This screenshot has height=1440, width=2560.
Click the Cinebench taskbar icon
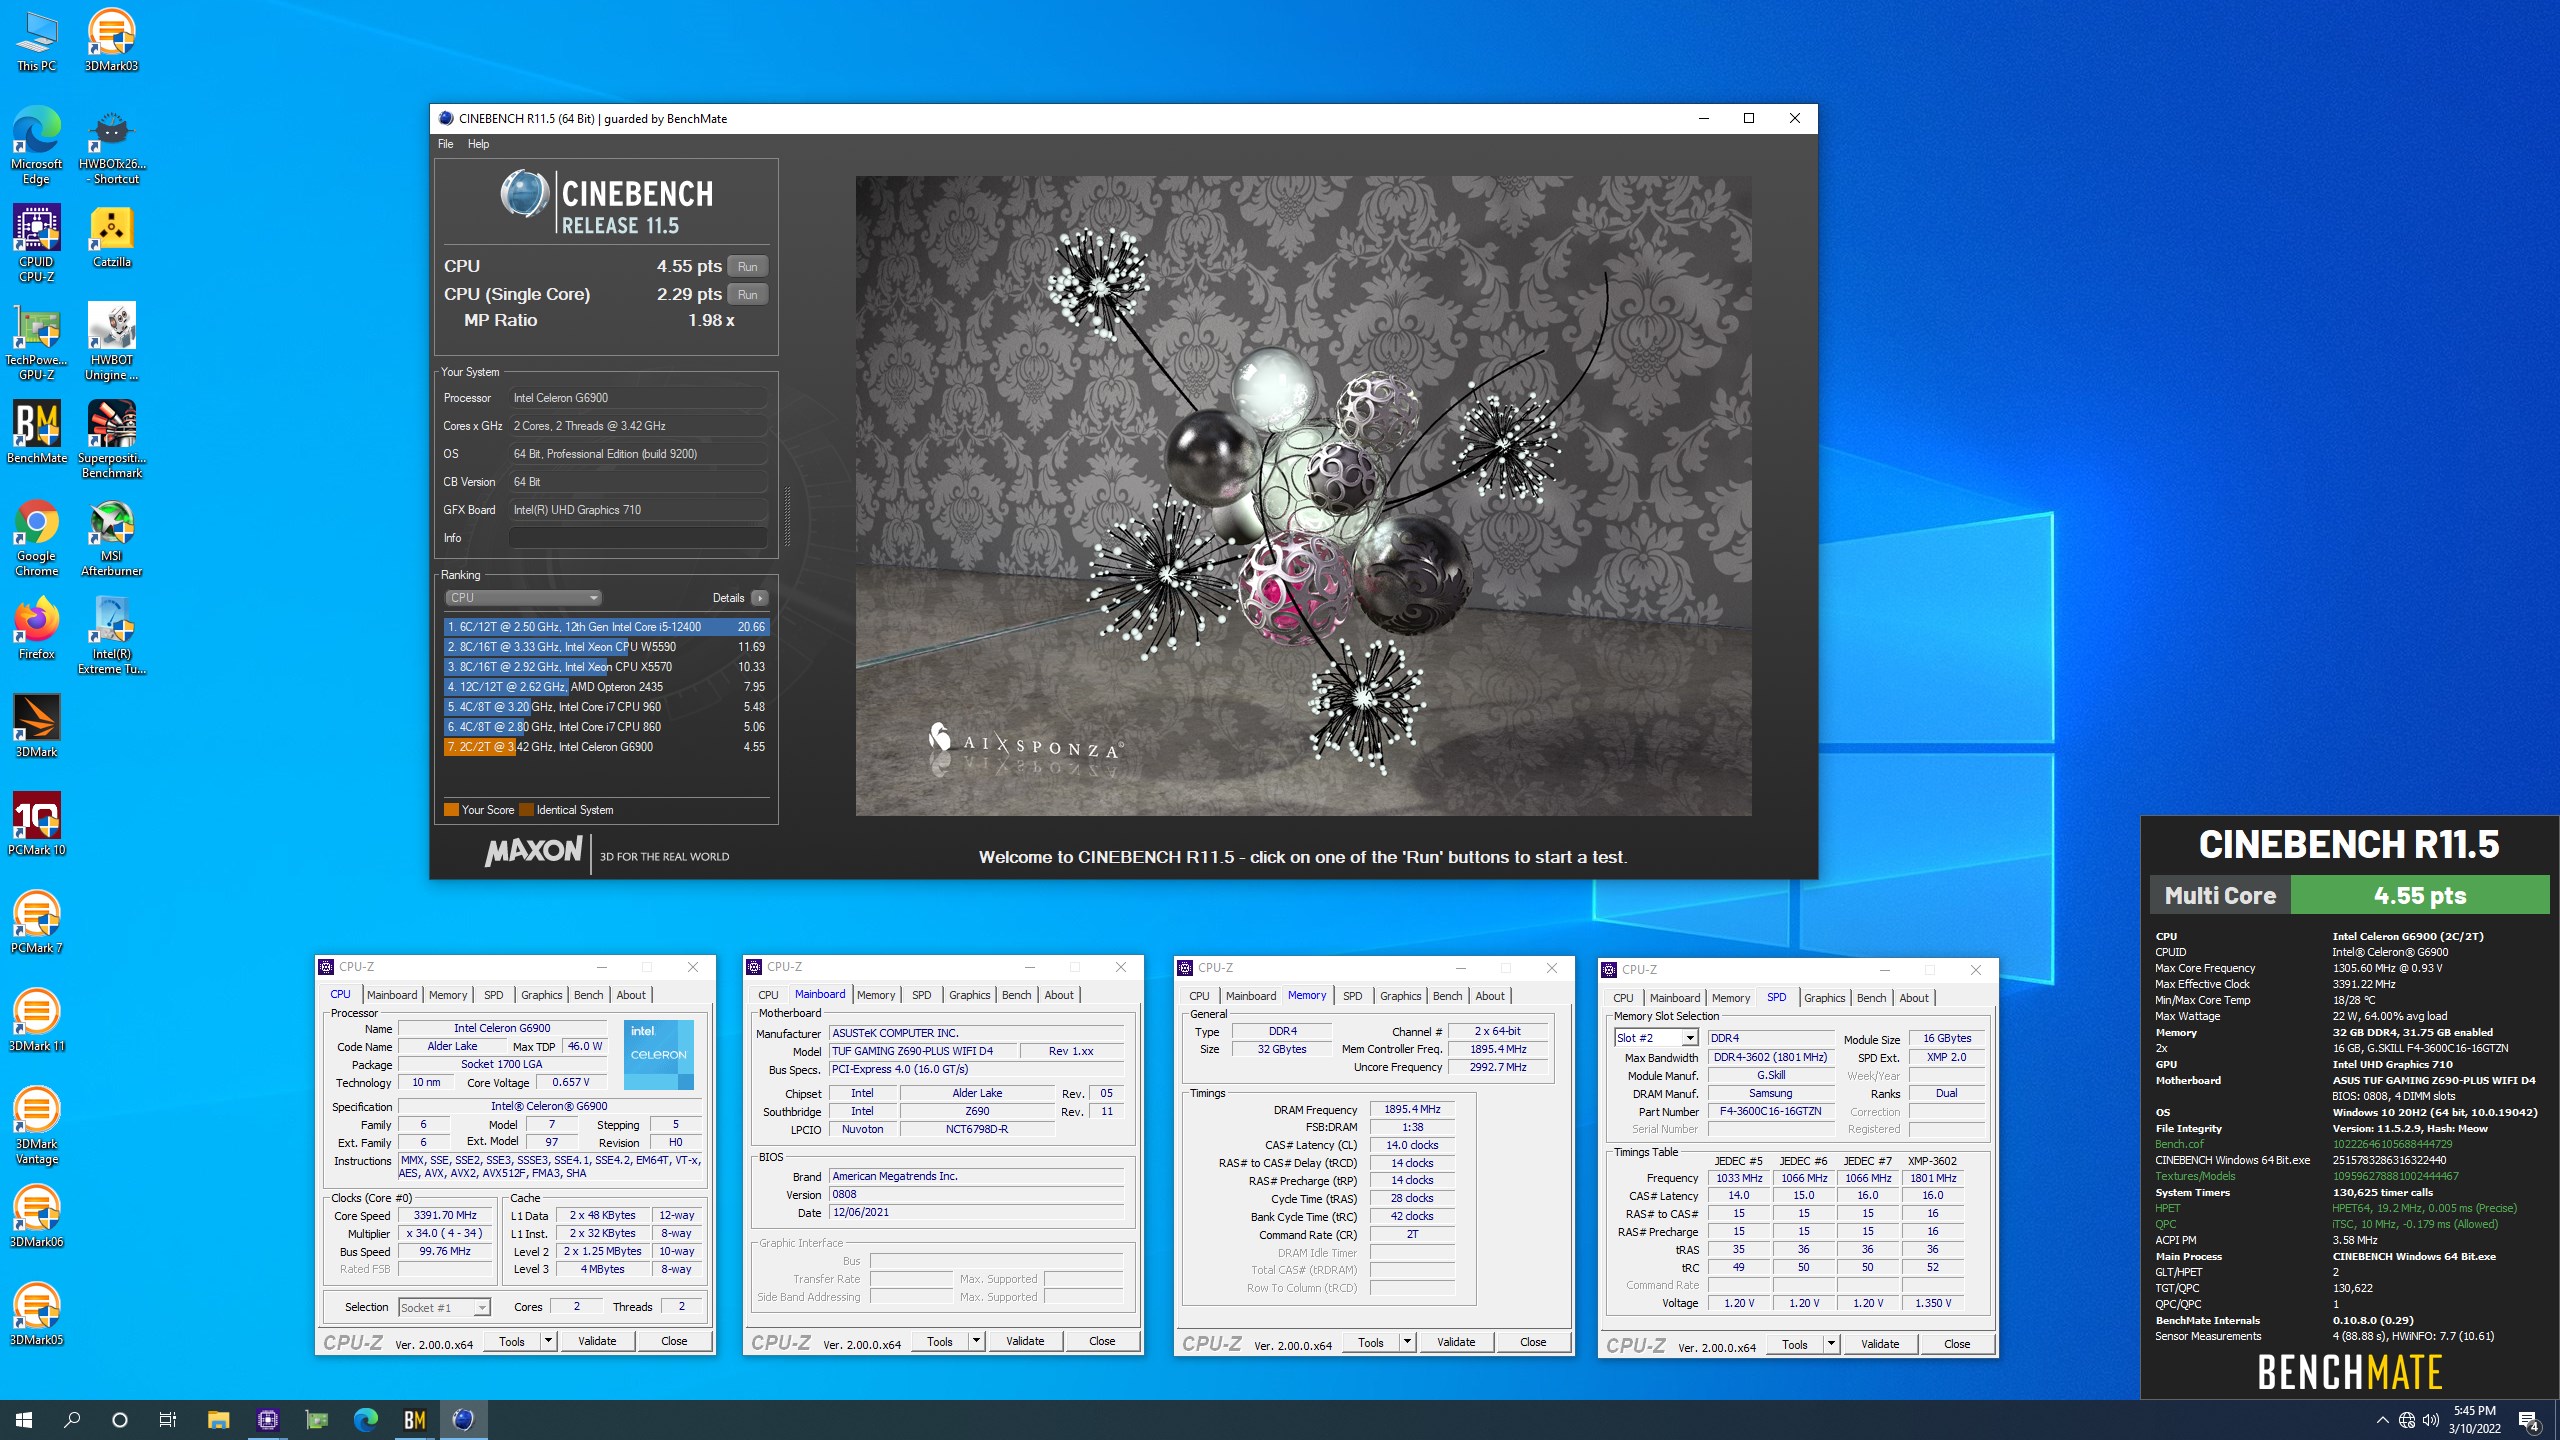click(x=463, y=1420)
